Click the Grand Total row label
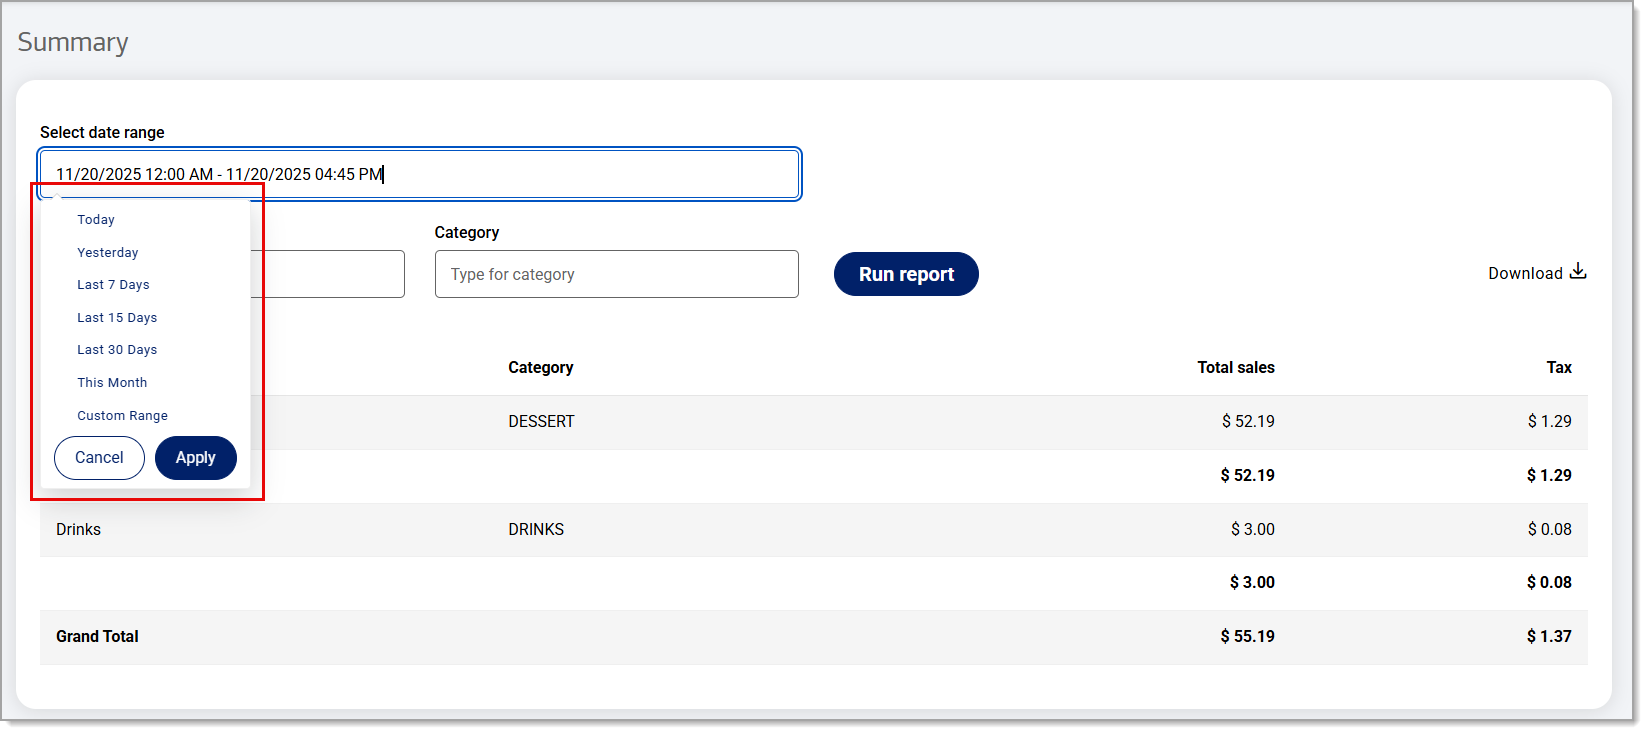Screen dimensions: 1646x733 tap(97, 637)
